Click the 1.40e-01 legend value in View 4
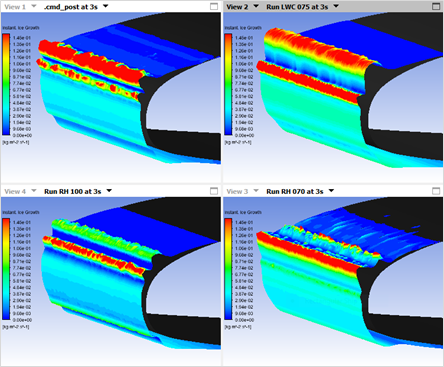 (22, 222)
